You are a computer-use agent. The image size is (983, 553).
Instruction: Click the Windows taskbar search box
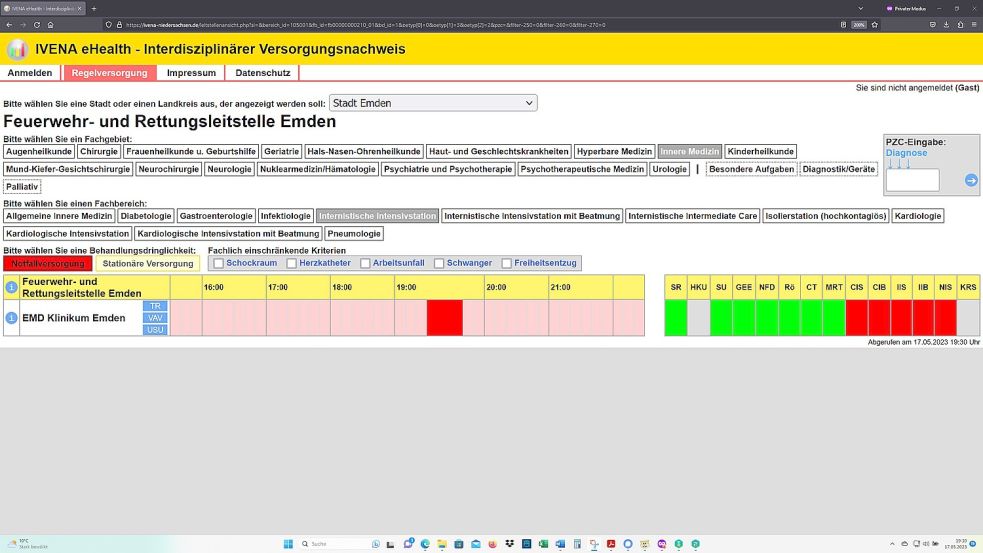342,544
